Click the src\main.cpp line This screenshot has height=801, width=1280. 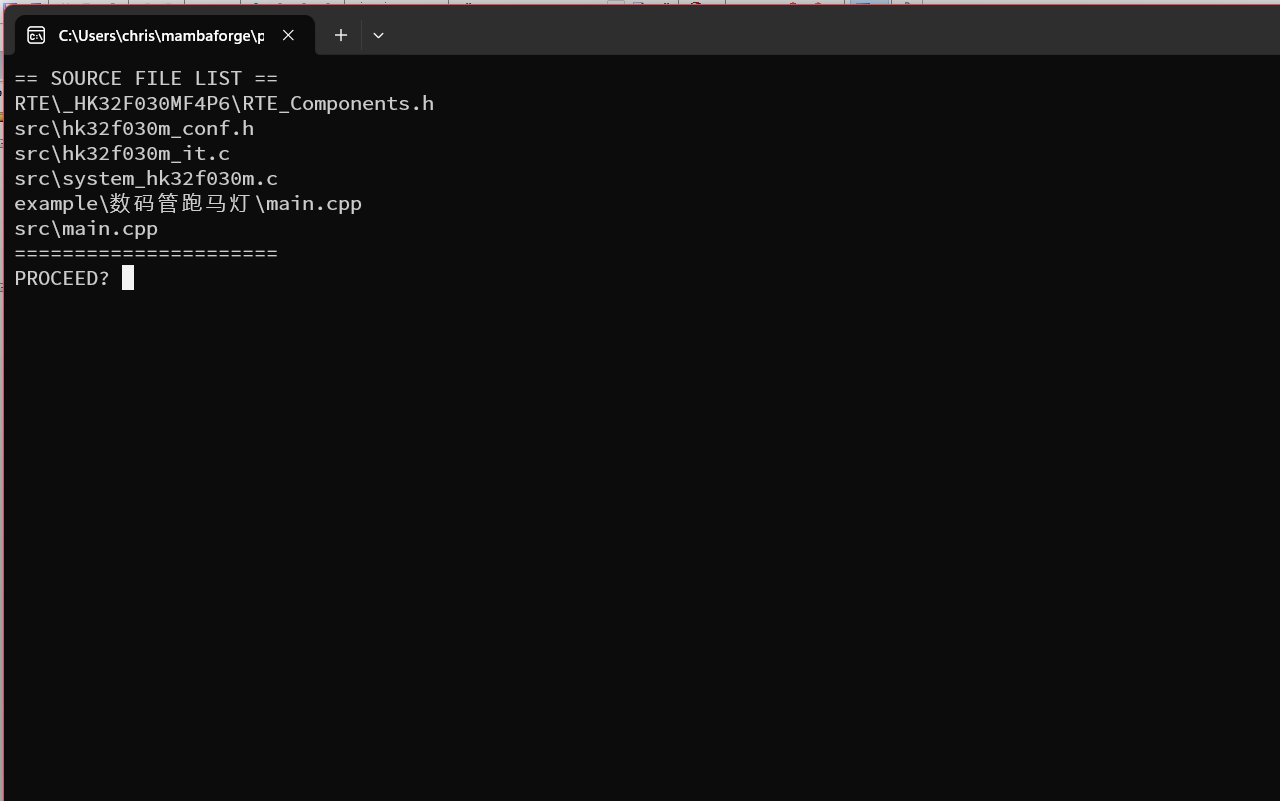click(86, 228)
